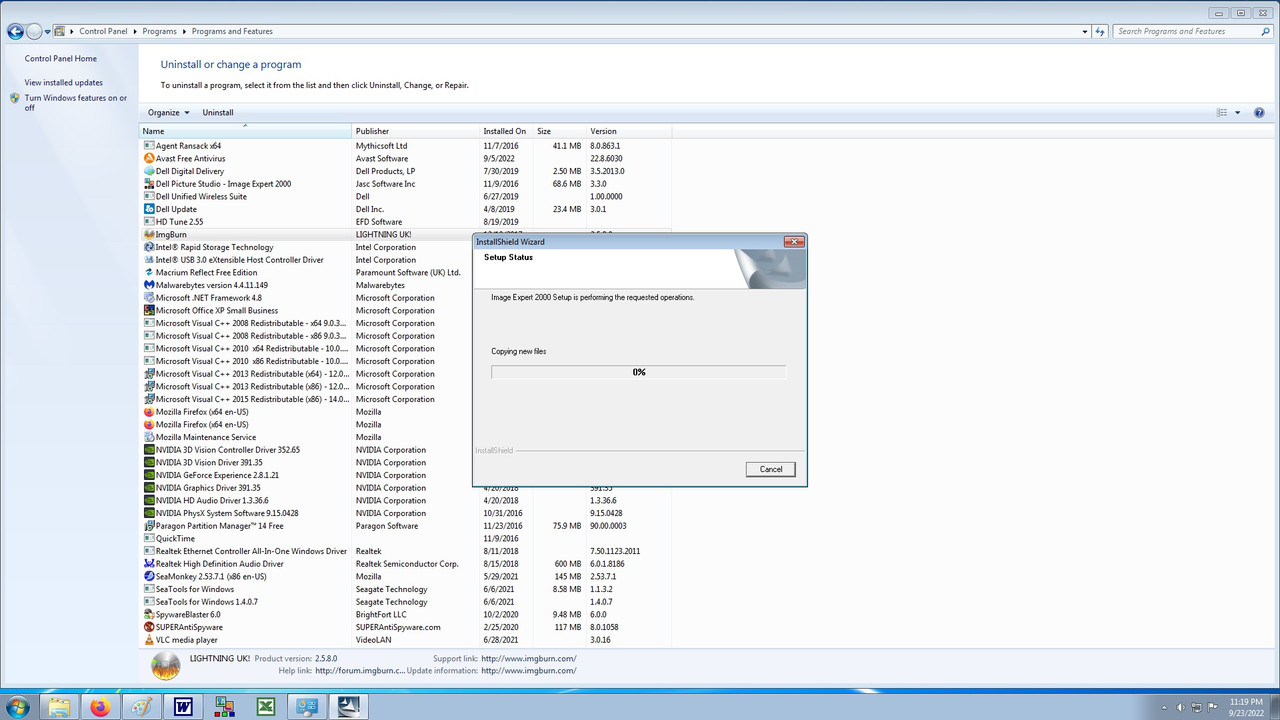Open the view options dropdown arrow
1280x720 pixels.
(1237, 113)
